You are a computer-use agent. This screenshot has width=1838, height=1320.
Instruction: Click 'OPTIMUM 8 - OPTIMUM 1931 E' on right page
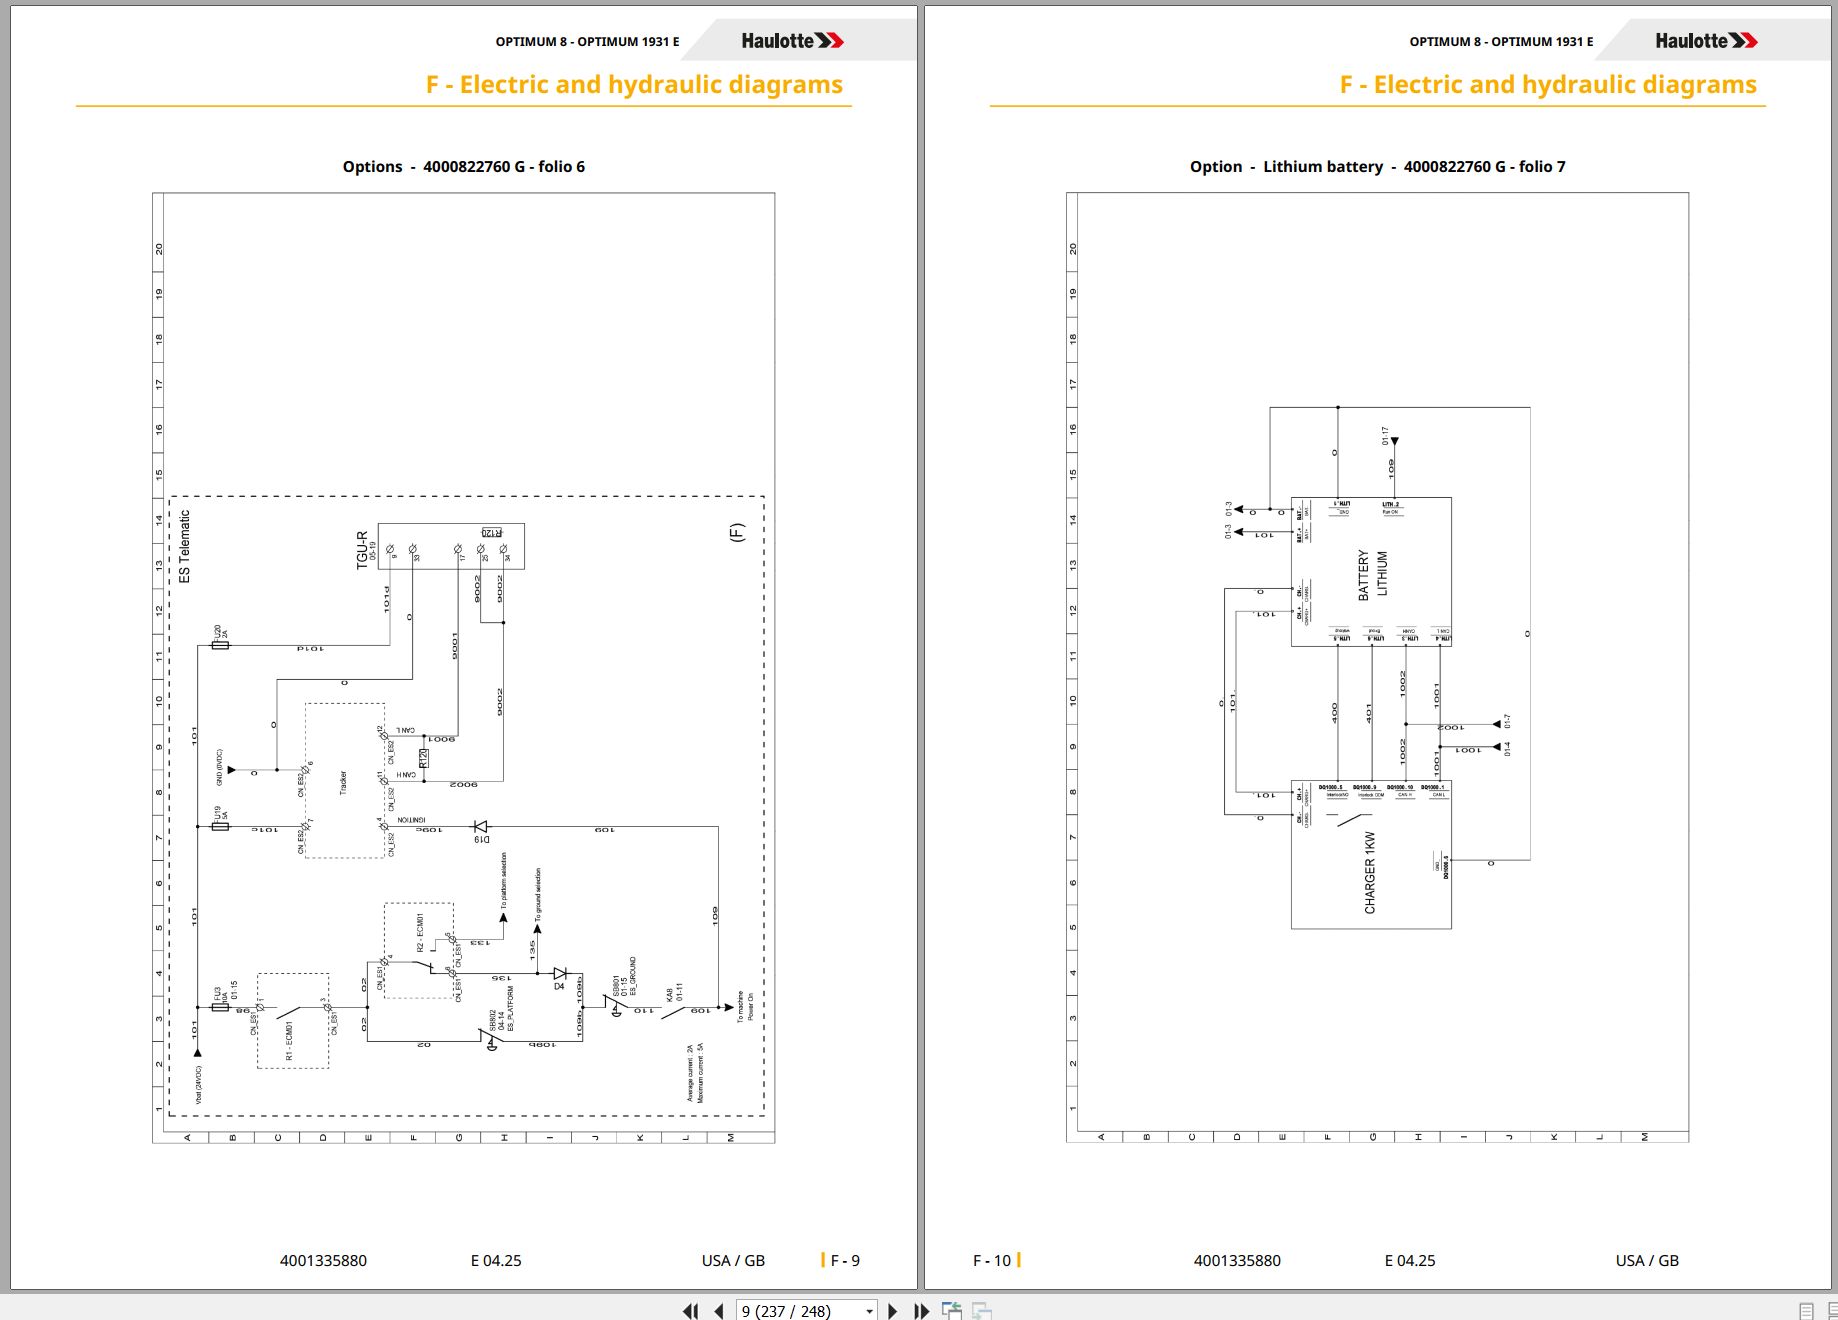(1502, 42)
